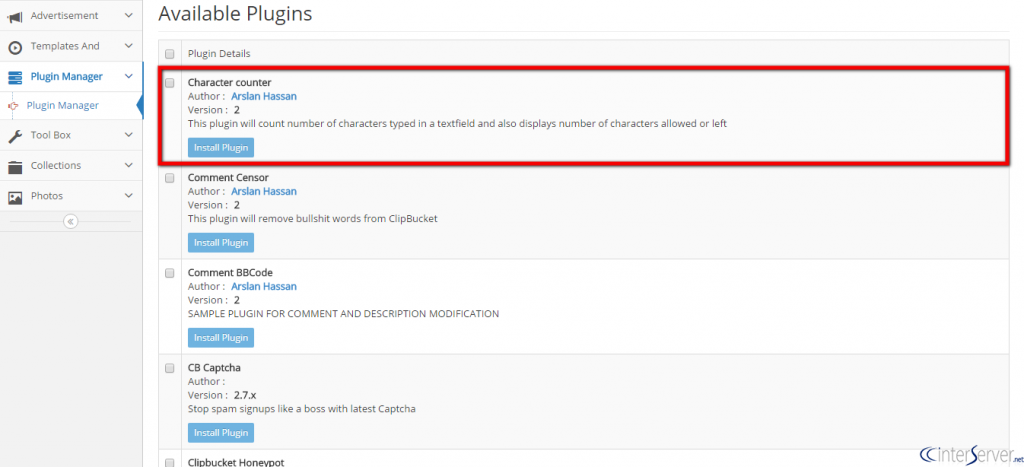Viewport: 1024px width, 467px height.
Task: Click the CB Captcha plugin title
Action: pyautogui.click(x=214, y=368)
